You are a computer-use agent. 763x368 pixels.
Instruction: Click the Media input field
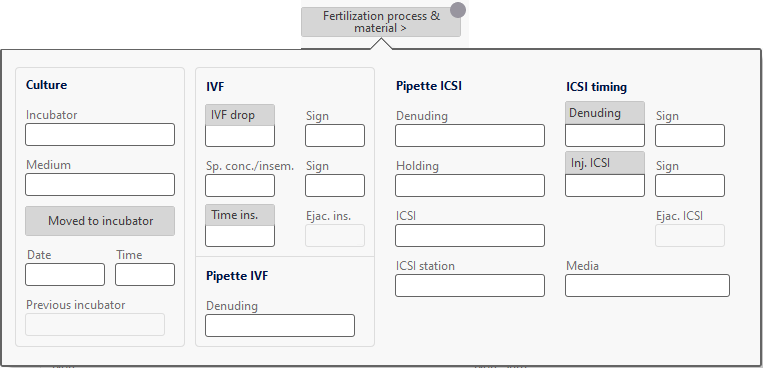click(647, 285)
